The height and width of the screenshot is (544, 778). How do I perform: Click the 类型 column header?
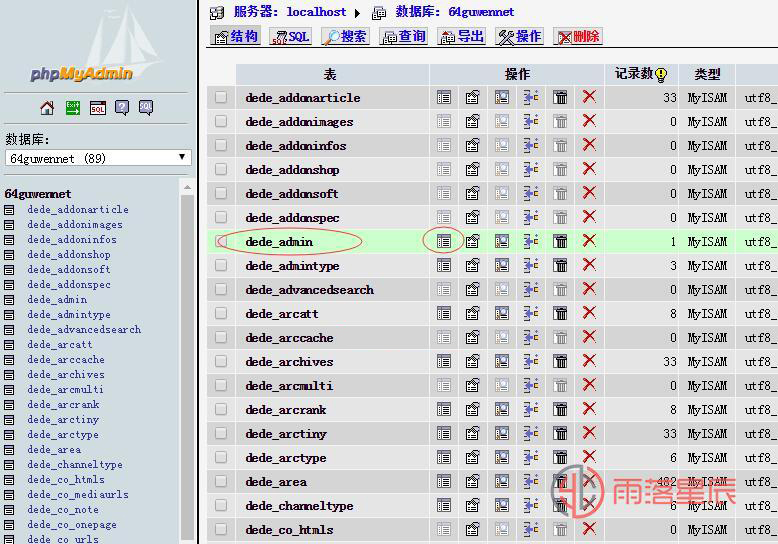click(x=707, y=74)
